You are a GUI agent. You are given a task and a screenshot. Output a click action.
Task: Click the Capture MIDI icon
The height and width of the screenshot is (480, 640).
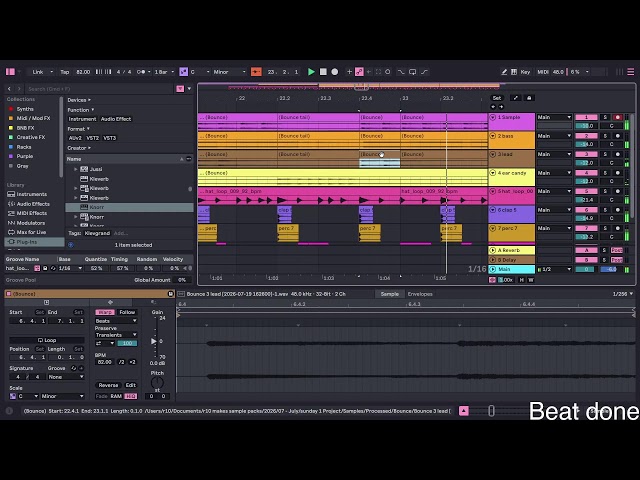tap(378, 72)
